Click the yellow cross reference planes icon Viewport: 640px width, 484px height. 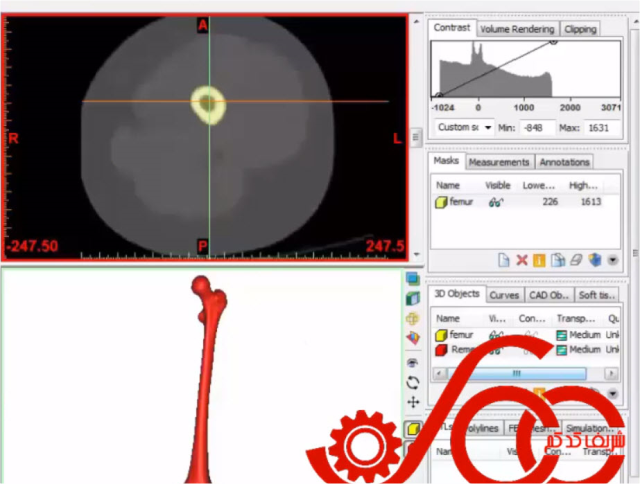pos(413,318)
